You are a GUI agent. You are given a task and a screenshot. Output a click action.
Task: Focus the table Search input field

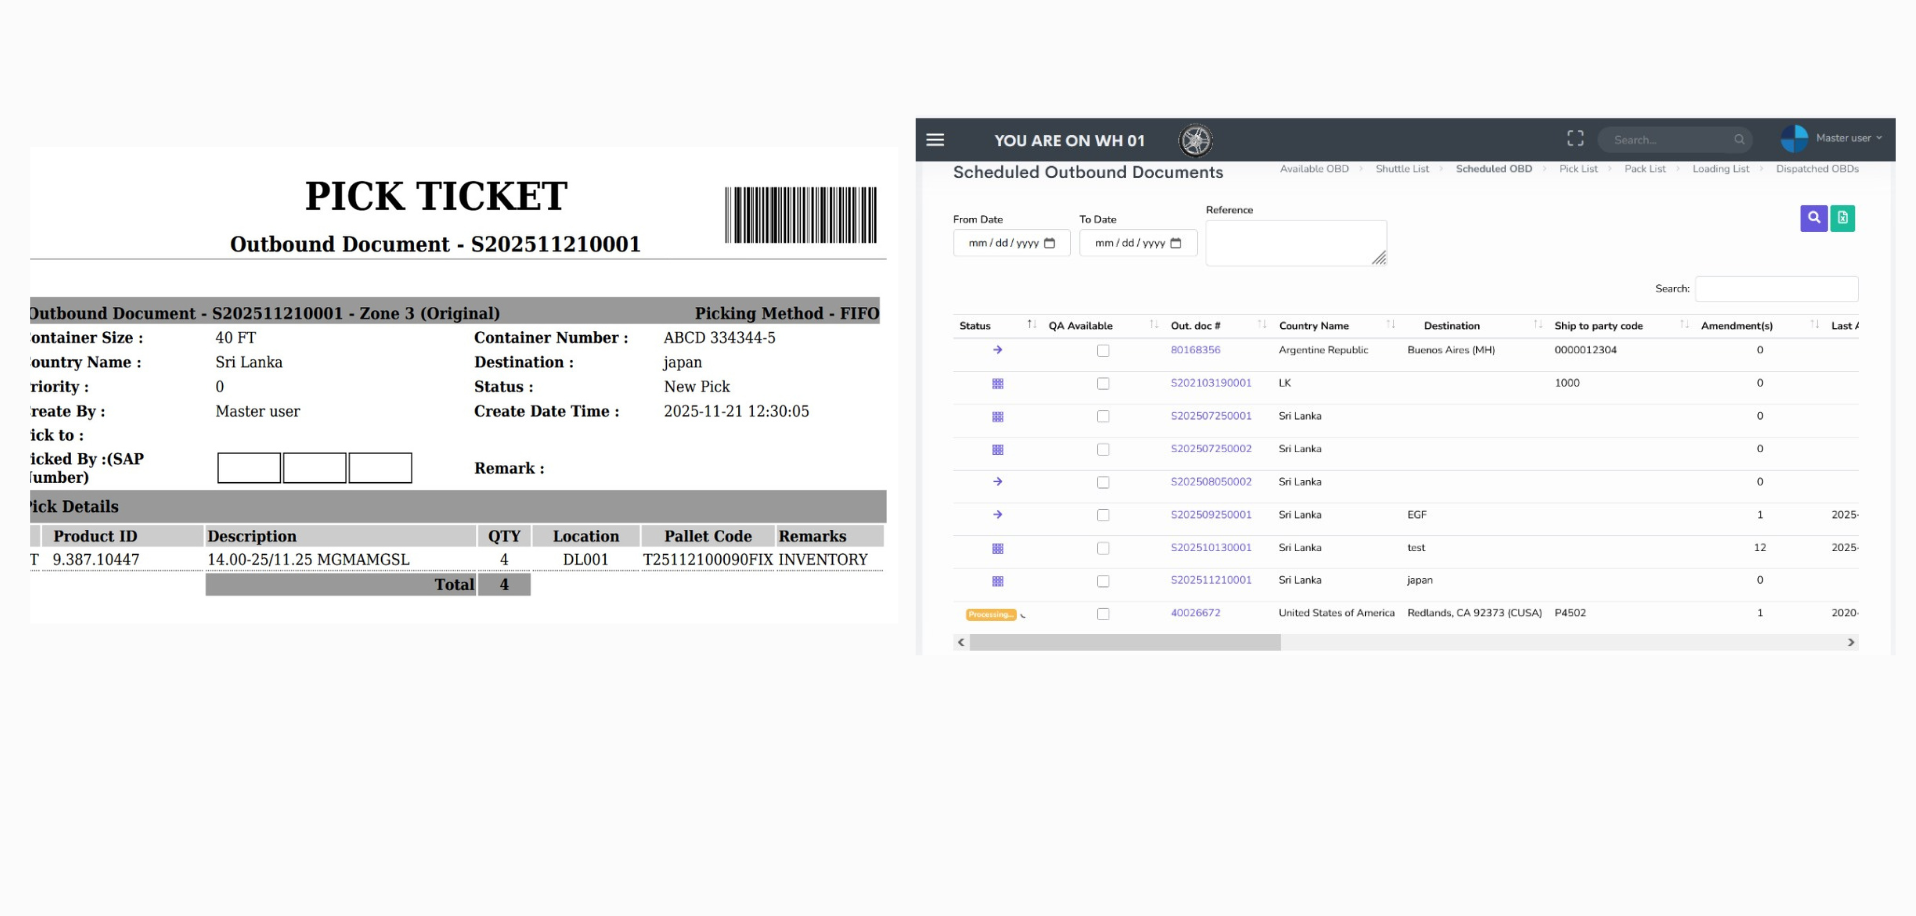pos(1777,289)
